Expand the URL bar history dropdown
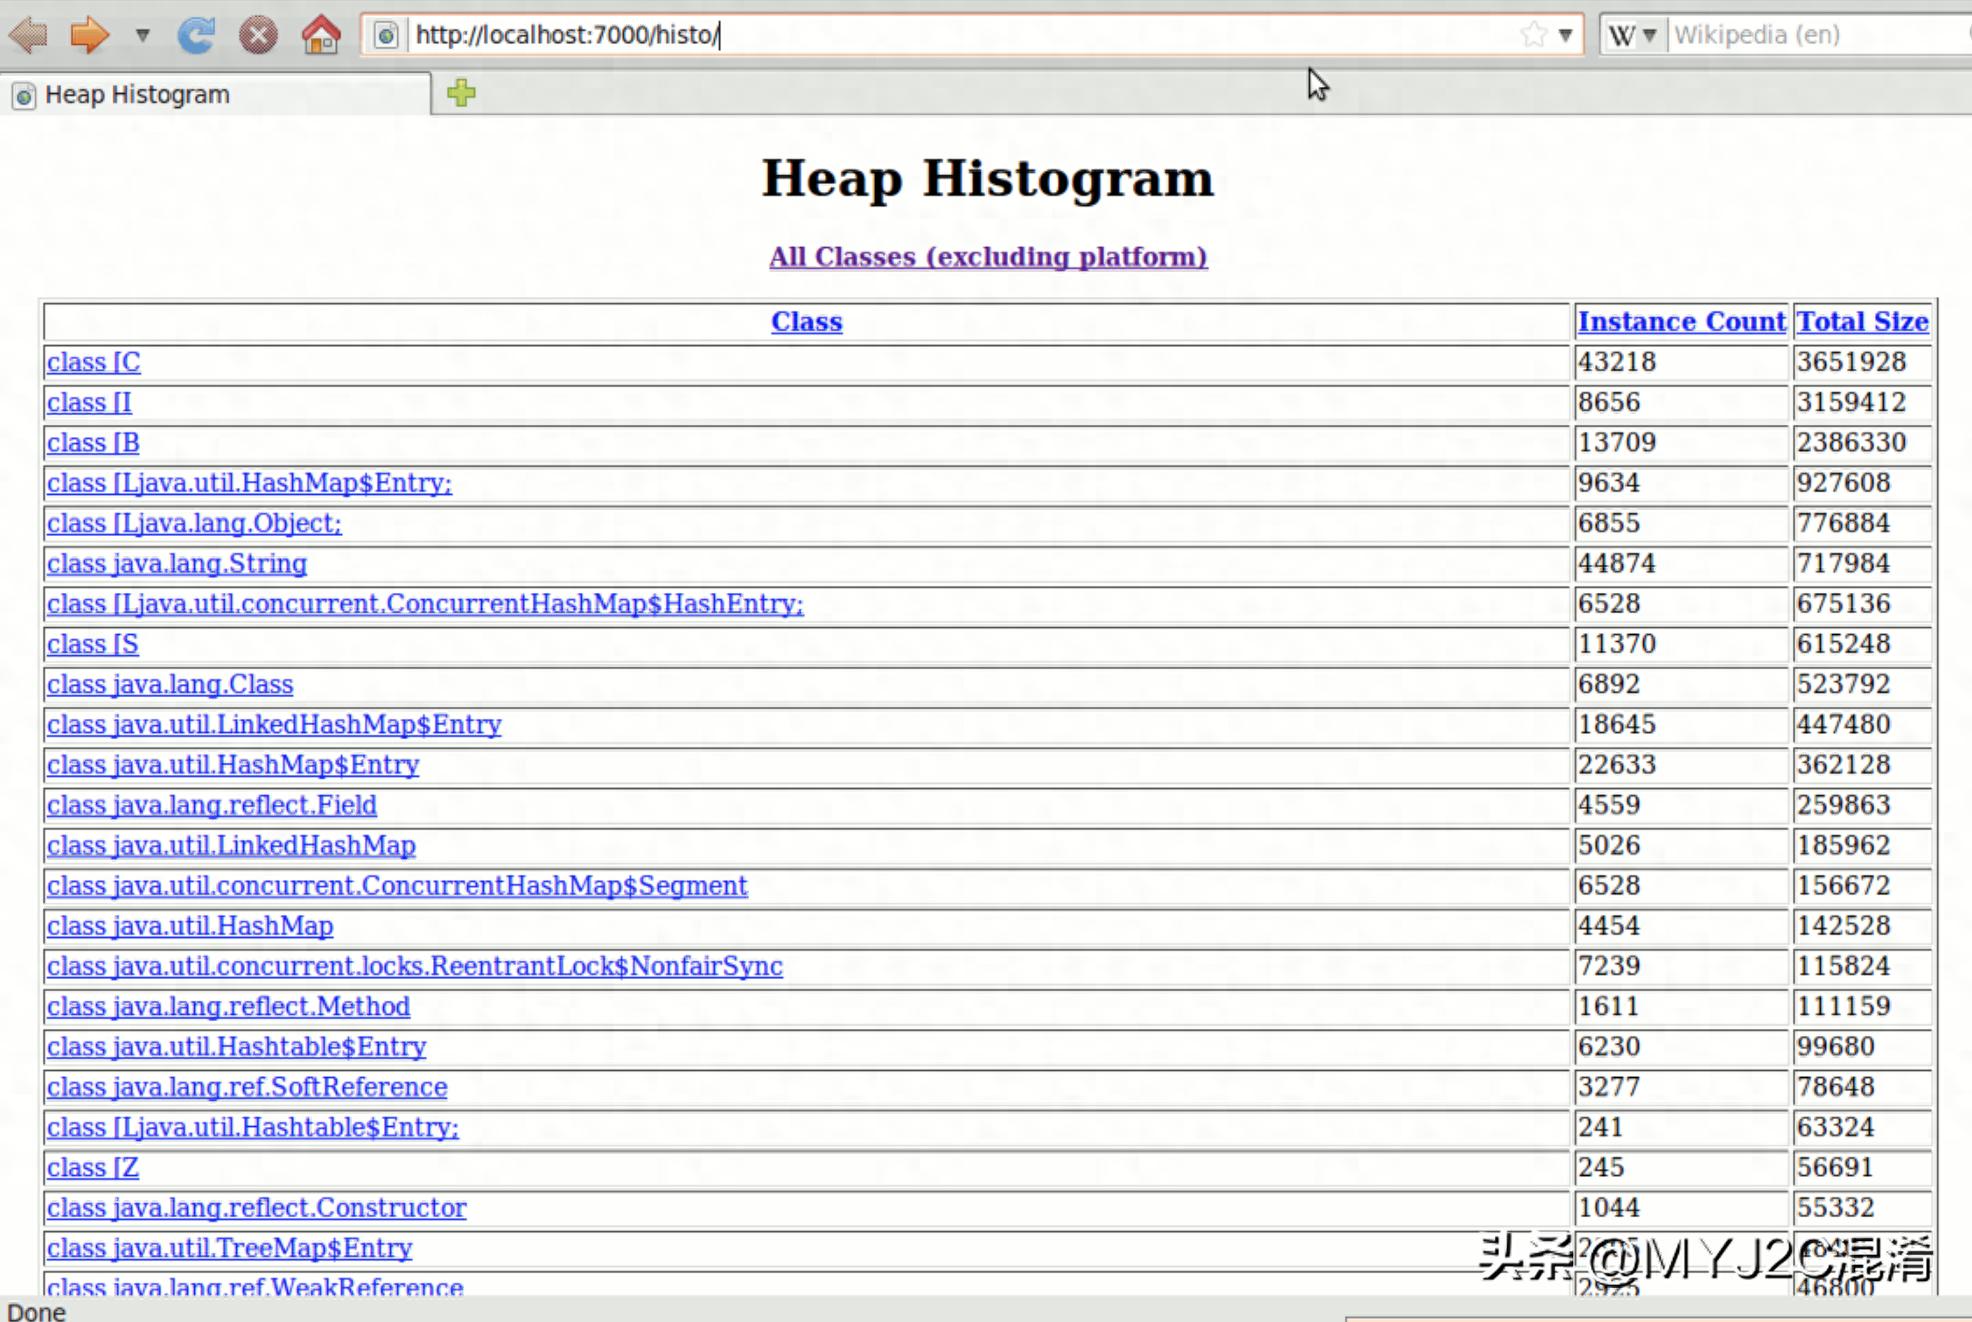Viewport: 1972px width, 1322px height. (x=1566, y=35)
